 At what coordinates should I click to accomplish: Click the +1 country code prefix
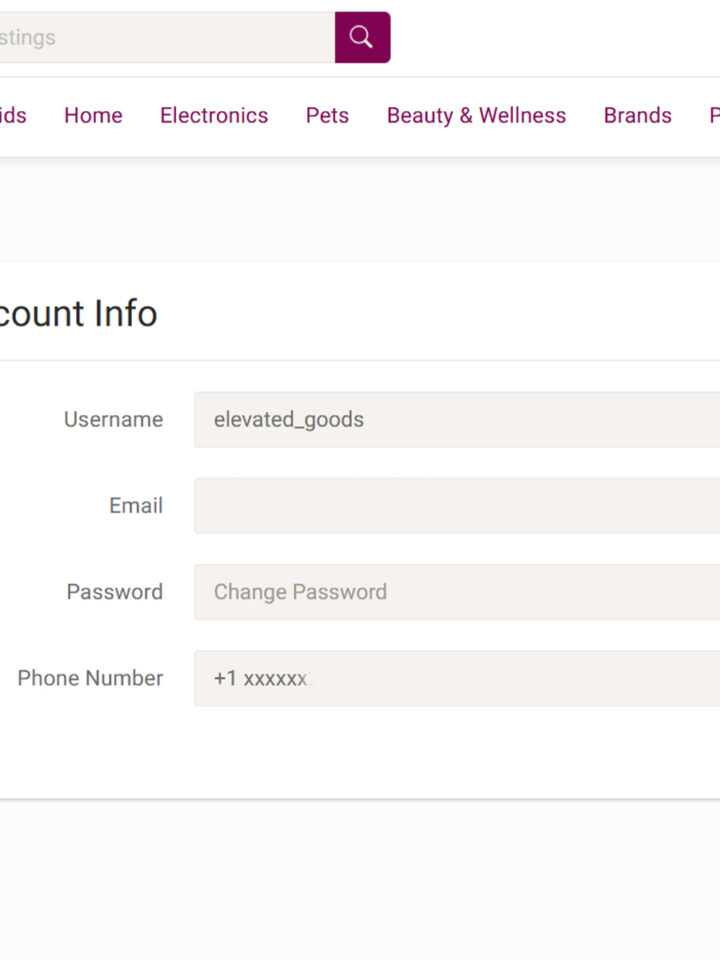pos(225,679)
